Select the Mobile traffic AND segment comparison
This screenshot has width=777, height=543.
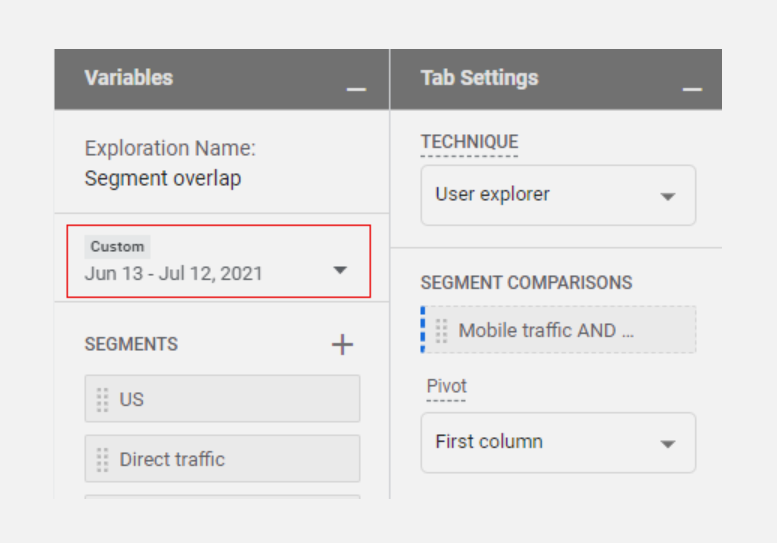click(558, 330)
